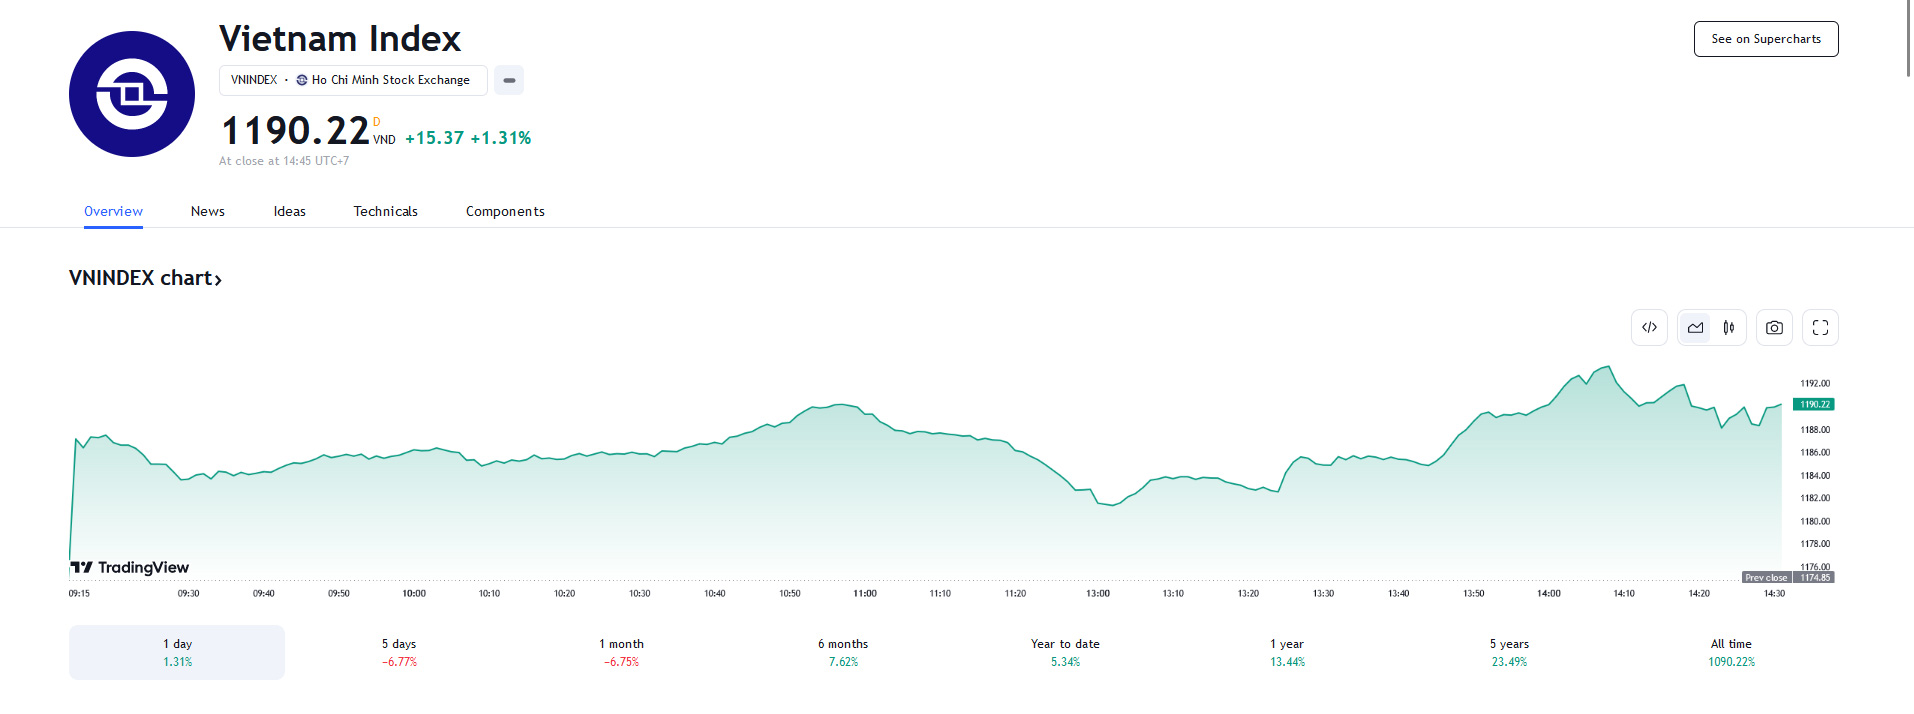Screen dimensions: 1914x714
Task: Click the minus icon beside exchange name
Action: 509,80
